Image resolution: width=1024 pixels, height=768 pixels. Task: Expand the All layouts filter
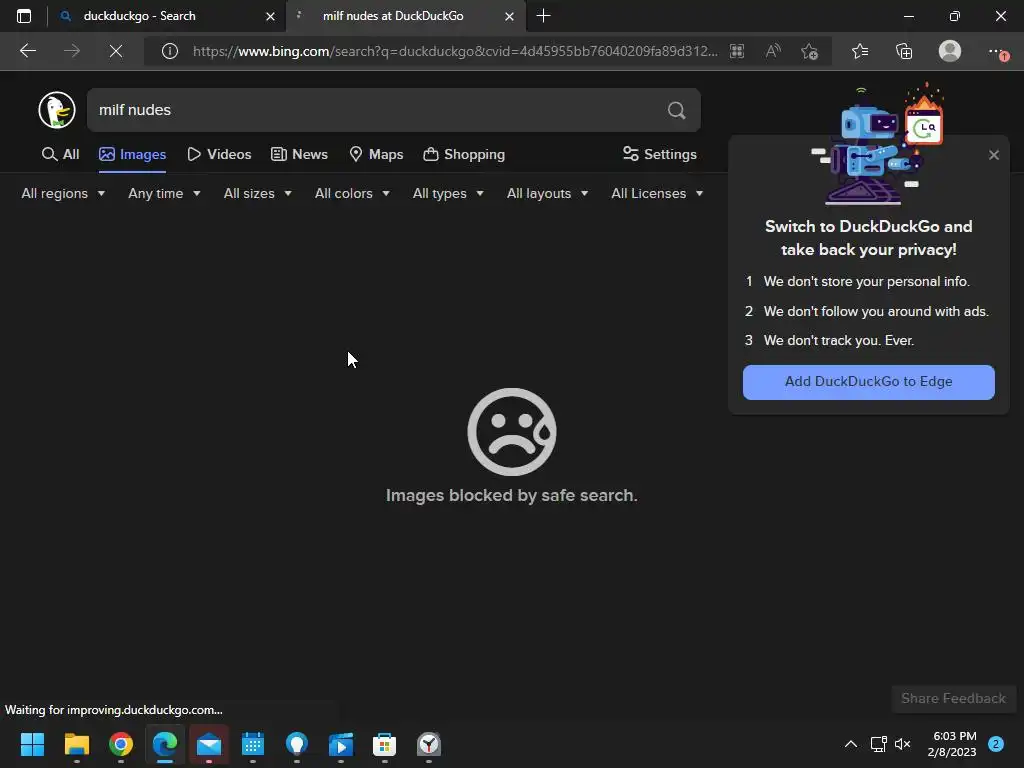click(547, 193)
